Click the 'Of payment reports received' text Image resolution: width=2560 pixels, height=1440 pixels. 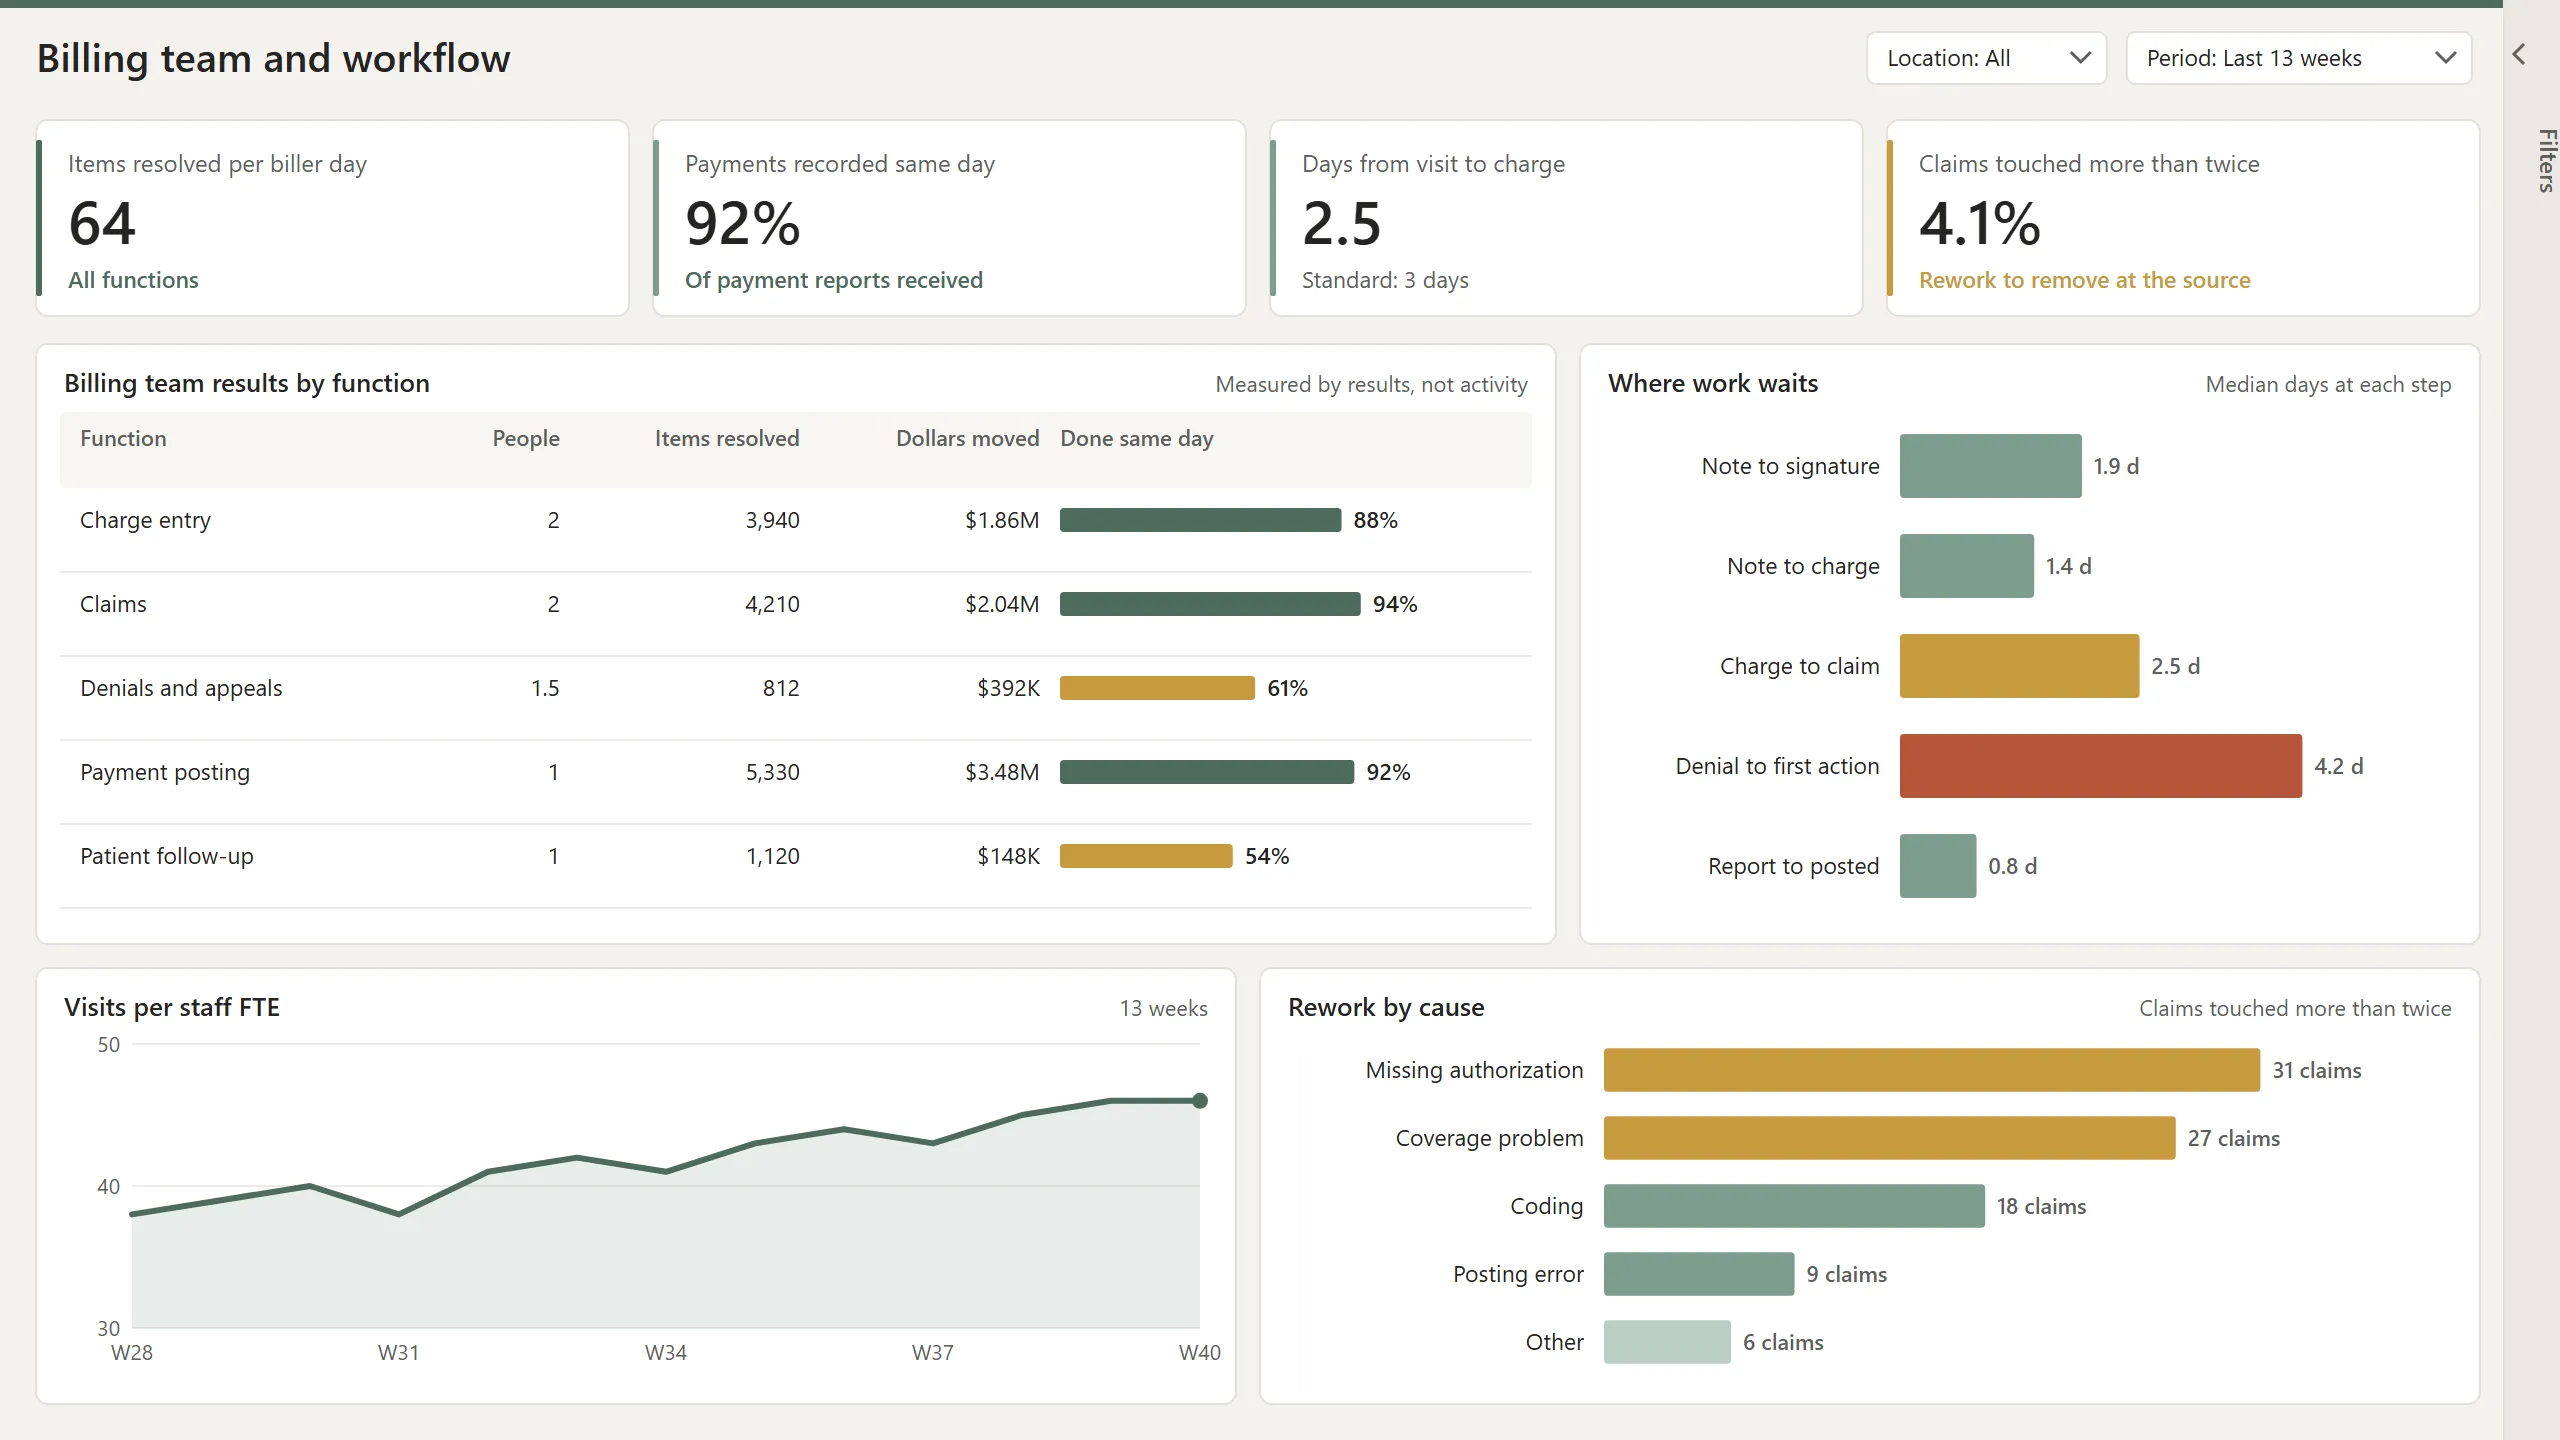(834, 280)
